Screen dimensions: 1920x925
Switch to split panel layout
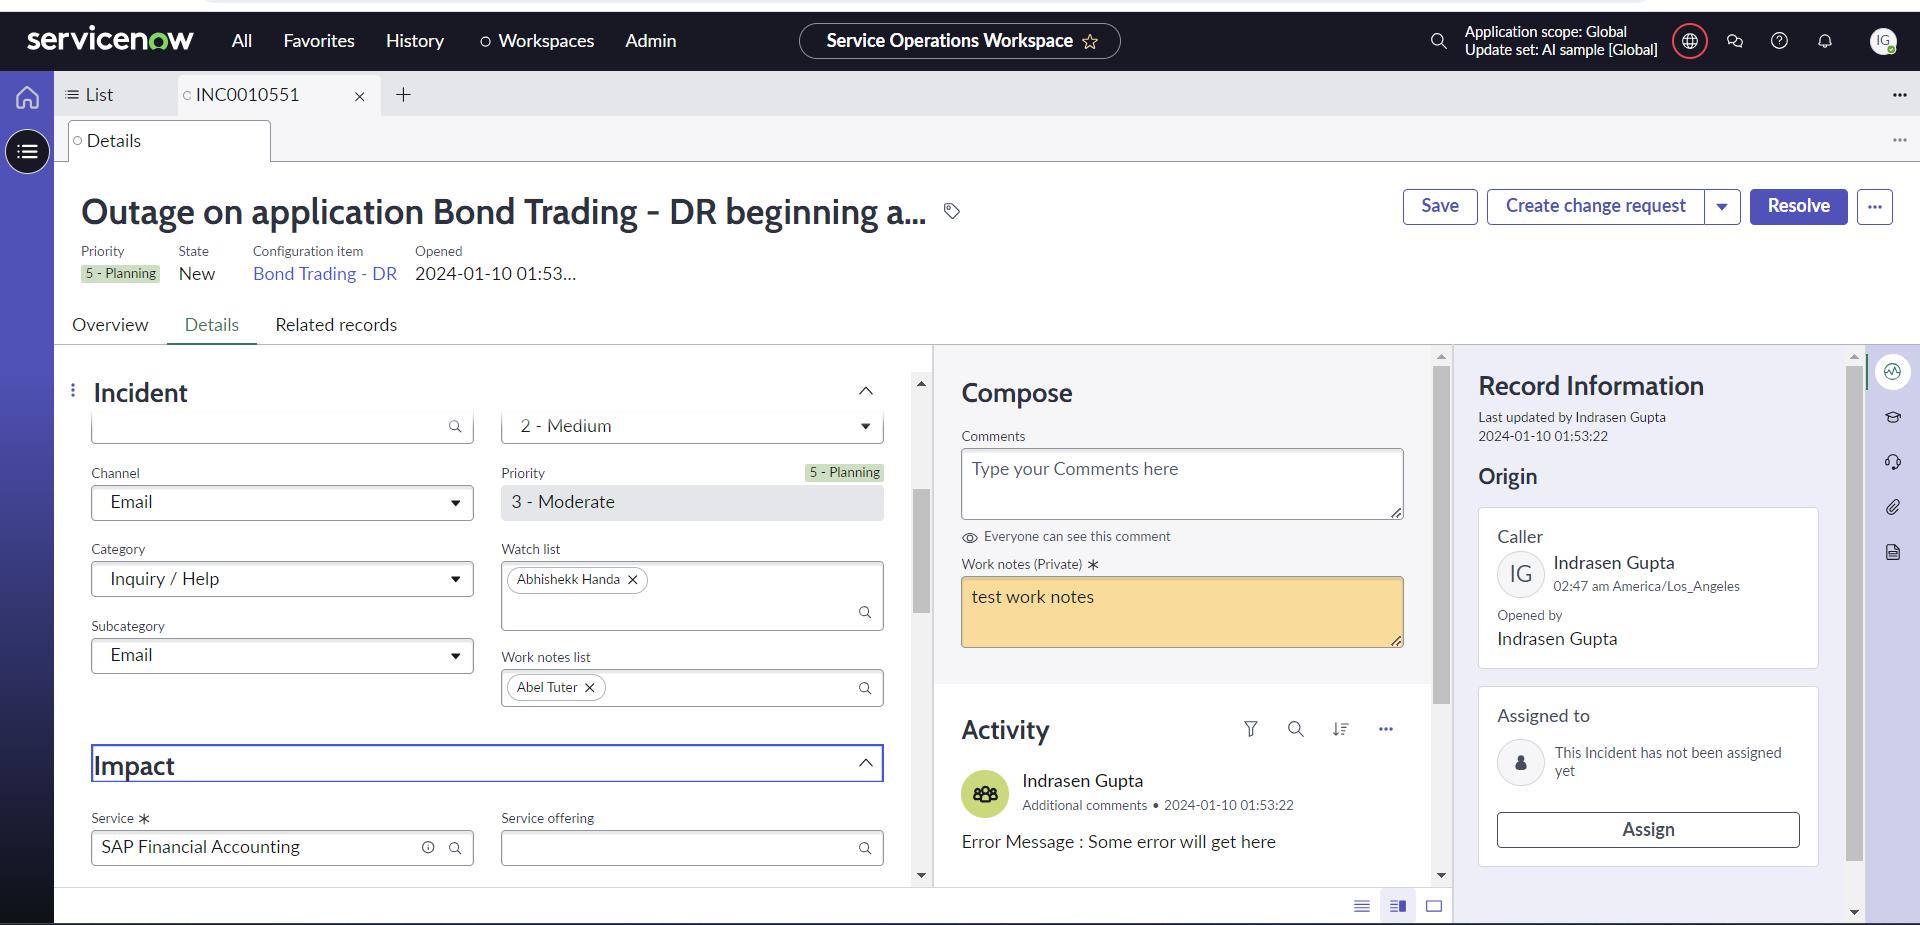coord(1398,906)
